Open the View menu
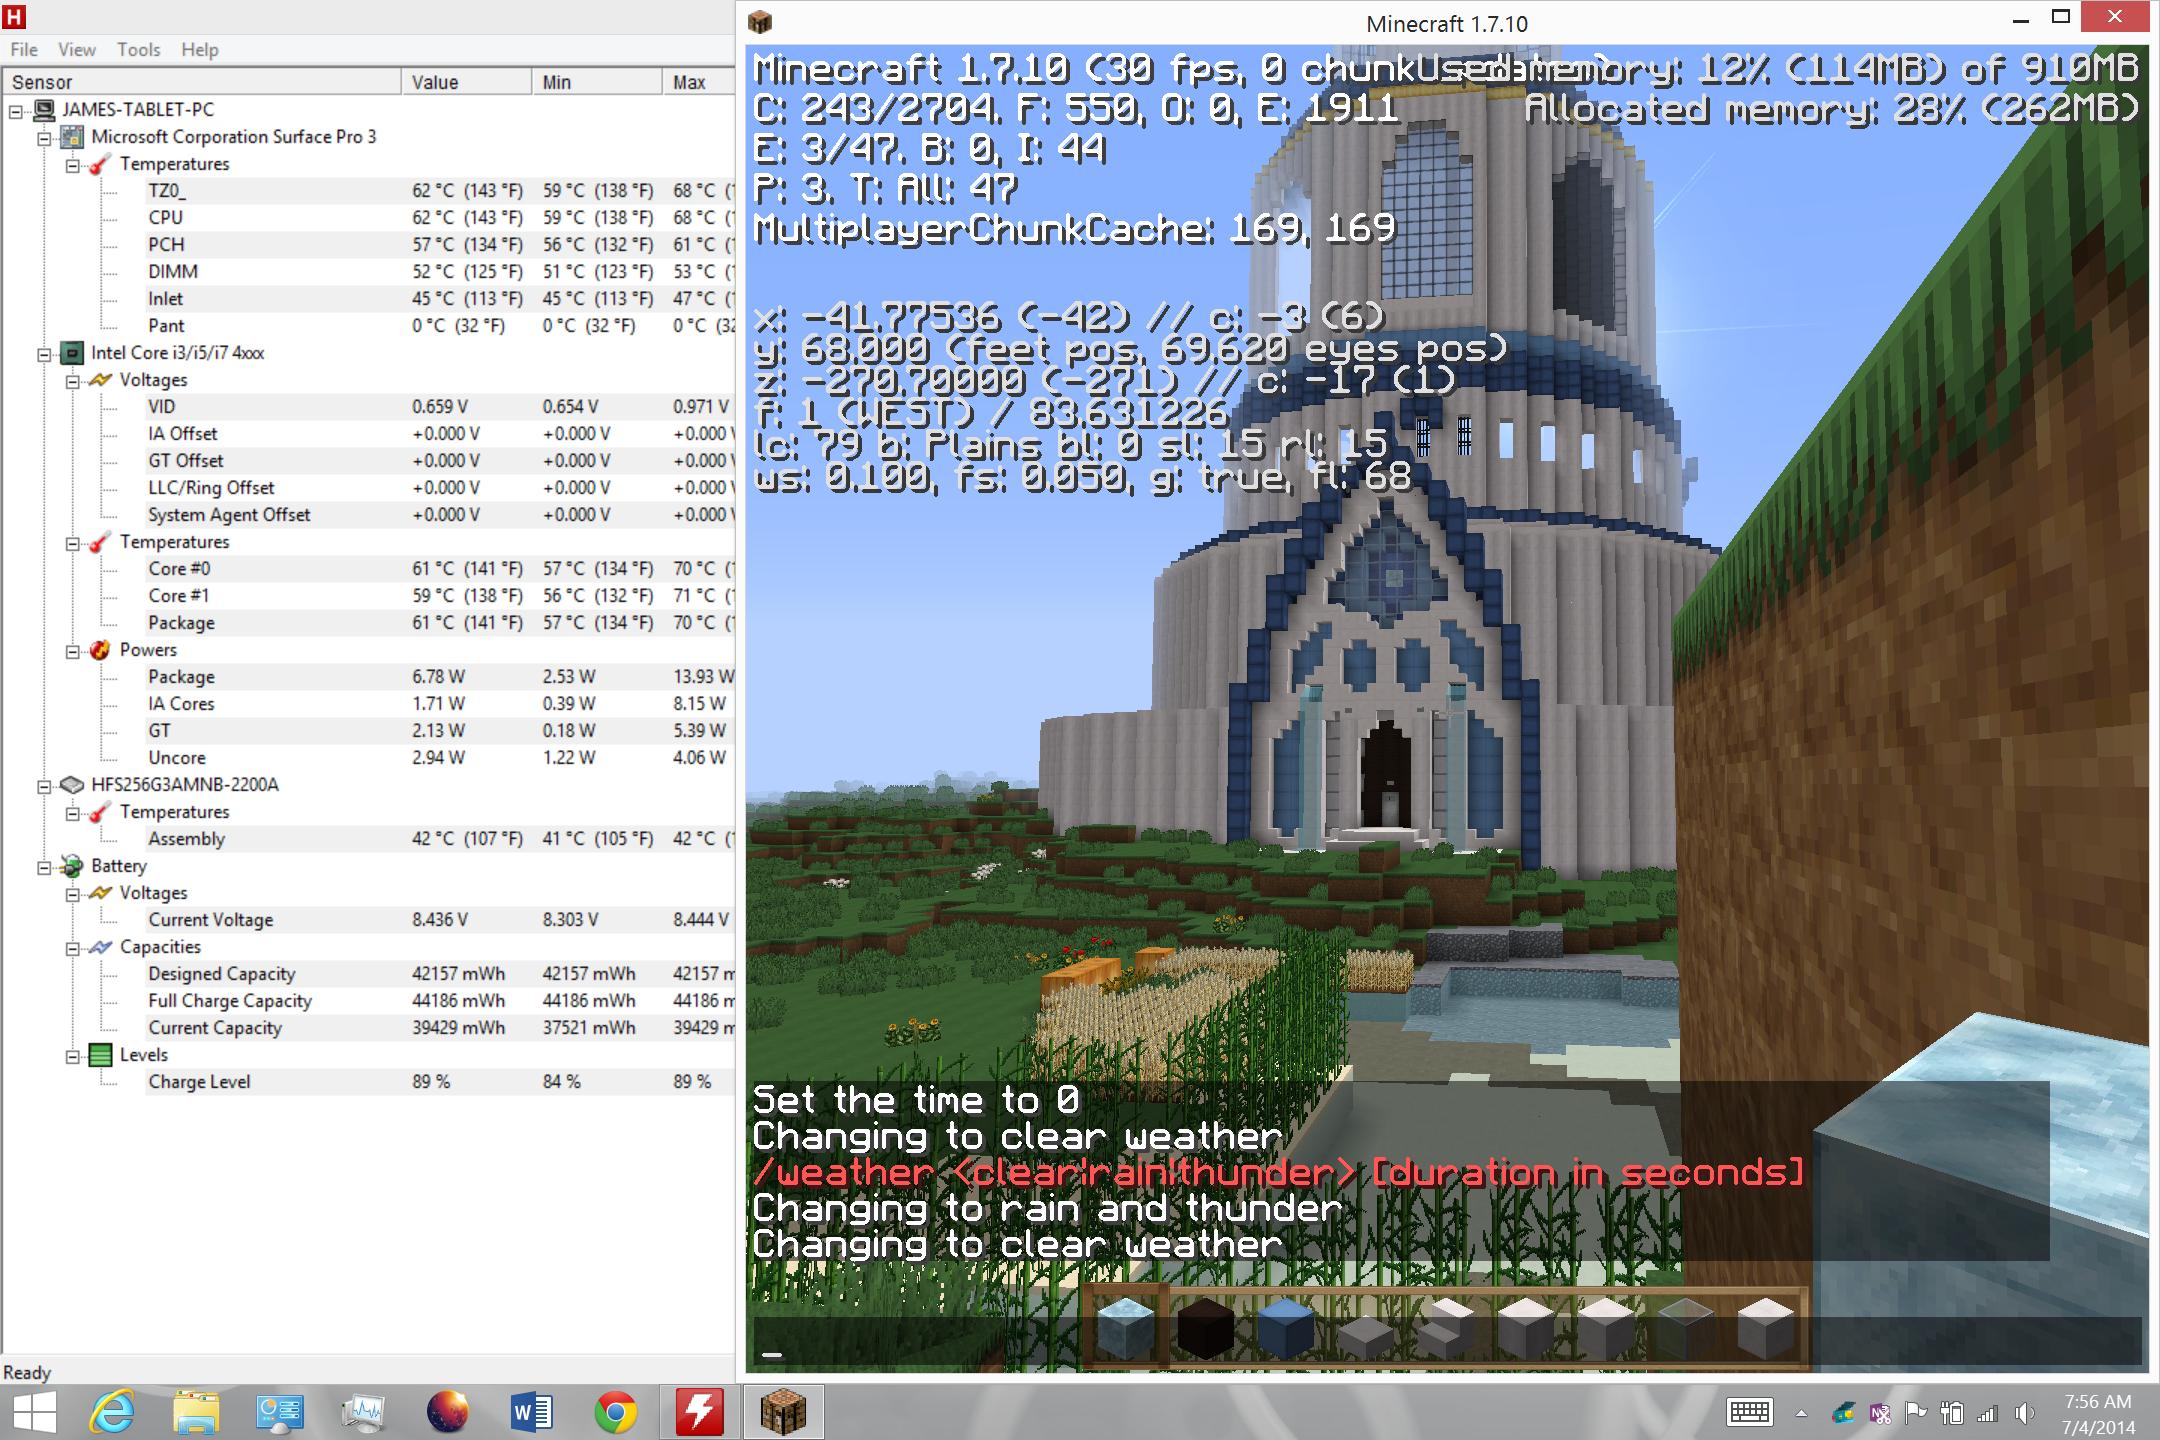 pyautogui.click(x=76, y=50)
